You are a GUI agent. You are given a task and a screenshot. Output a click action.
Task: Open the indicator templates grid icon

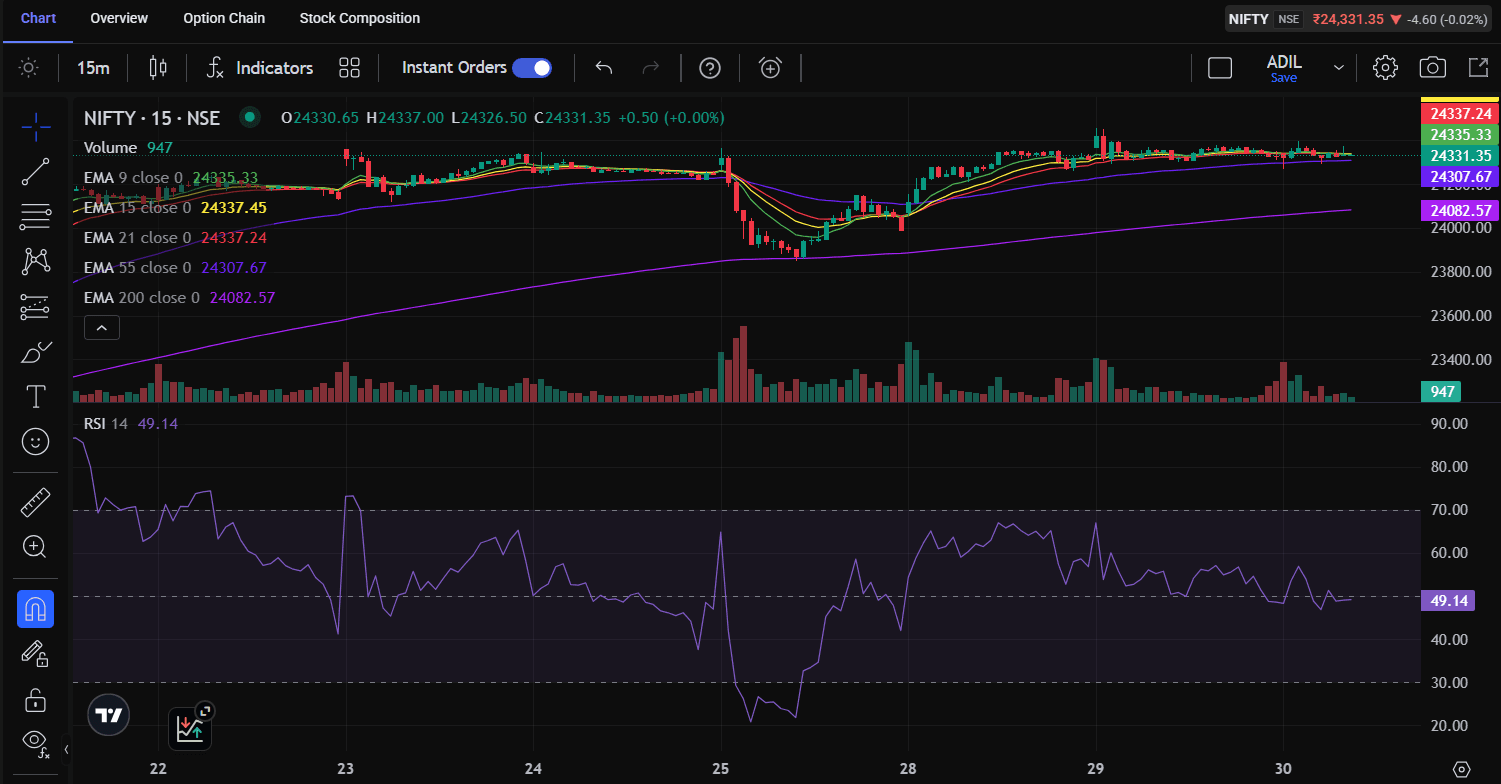[349, 68]
